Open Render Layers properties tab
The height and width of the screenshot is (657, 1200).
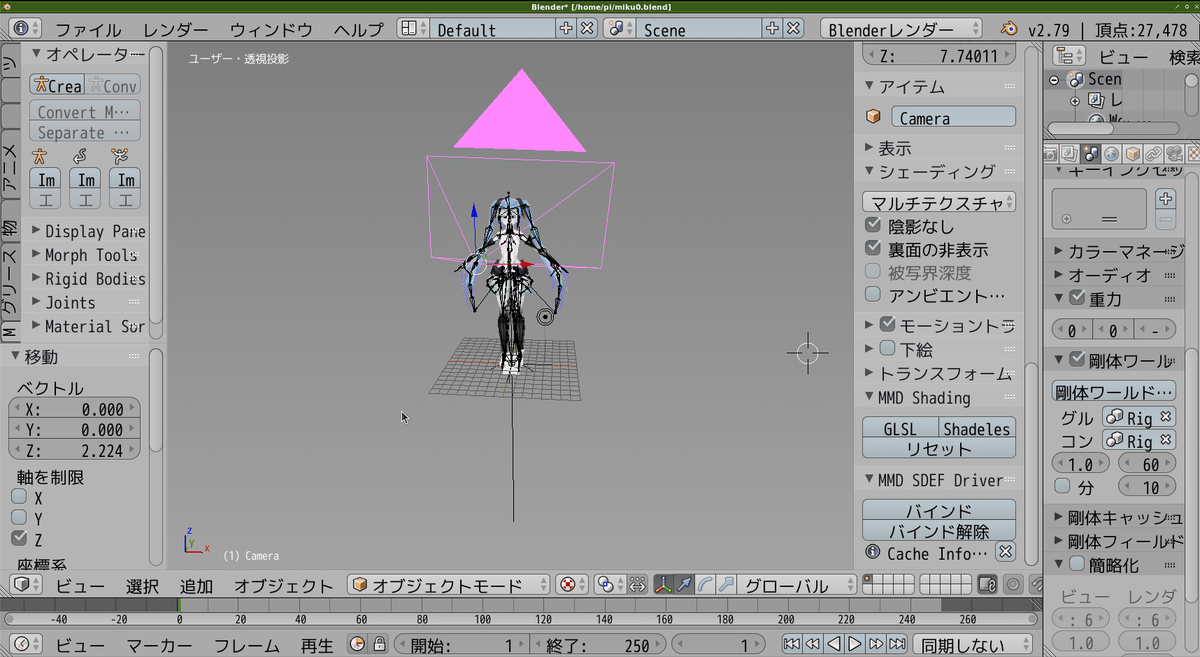1069,154
